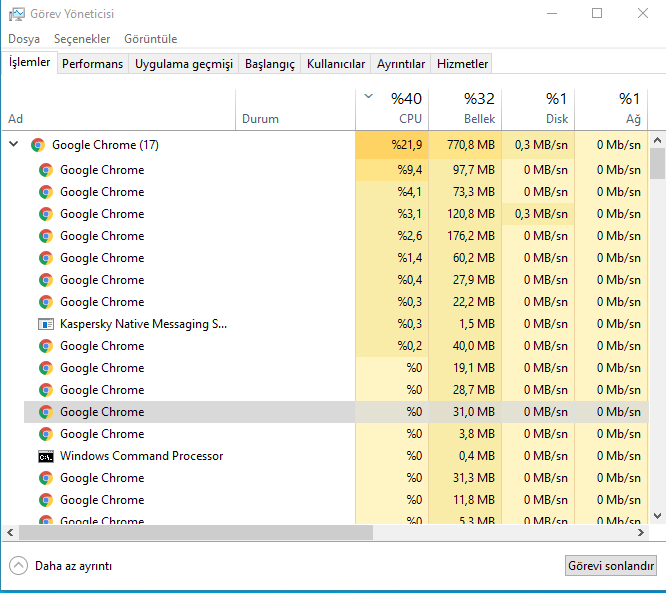Screen dimensions: 666x593
Task: Click the Chrome icon in the 28,7 MB row
Action: click(x=46, y=390)
